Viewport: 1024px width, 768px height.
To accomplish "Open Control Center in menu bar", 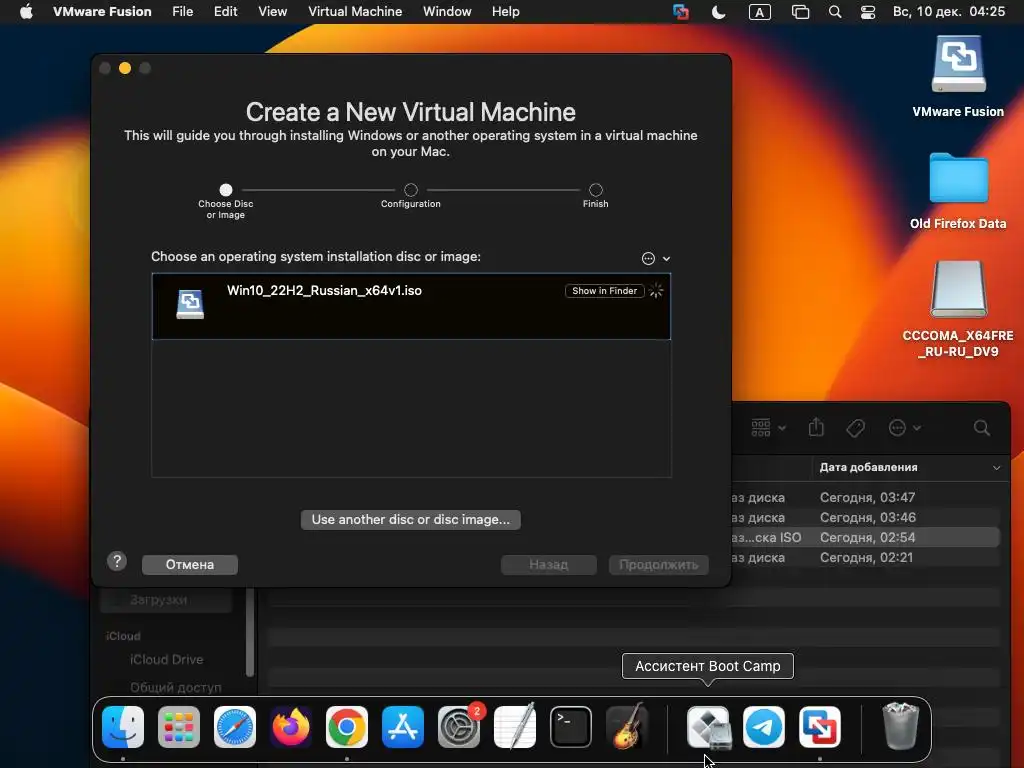I will pos(868,12).
